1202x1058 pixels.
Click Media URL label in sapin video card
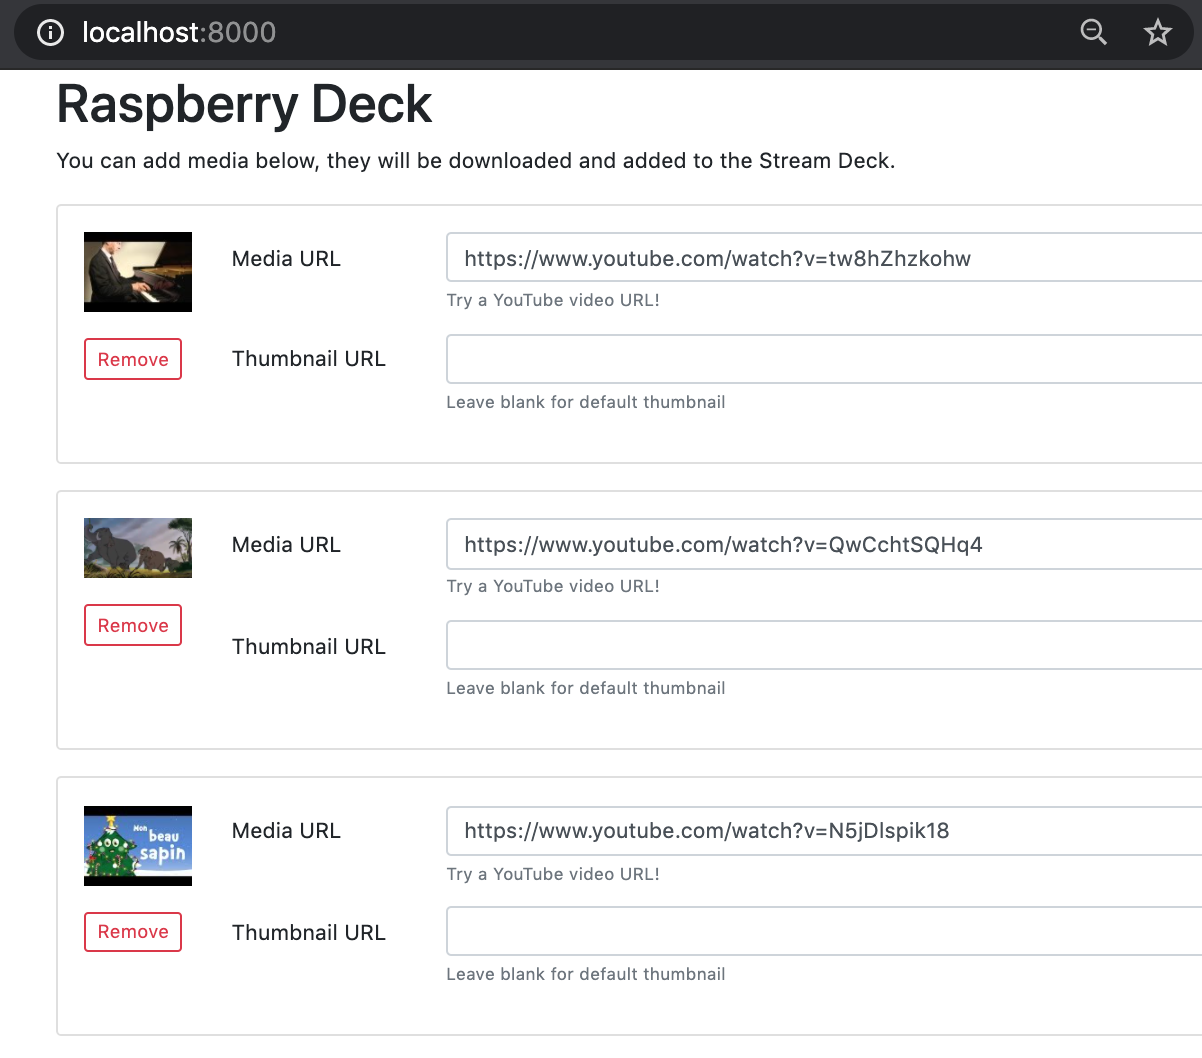(x=286, y=830)
